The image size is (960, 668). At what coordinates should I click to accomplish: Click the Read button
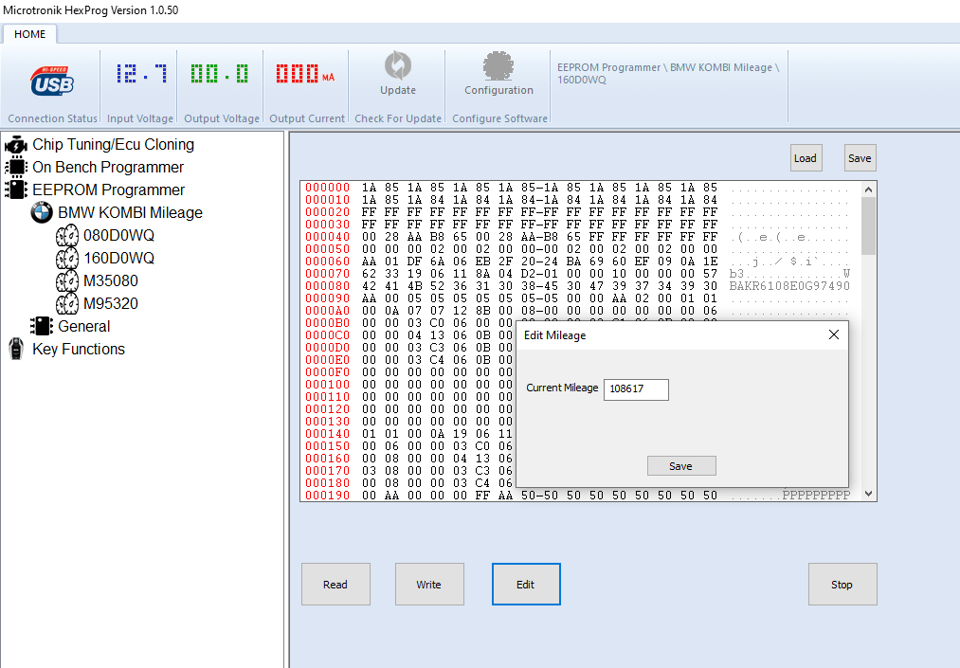[x=336, y=584]
